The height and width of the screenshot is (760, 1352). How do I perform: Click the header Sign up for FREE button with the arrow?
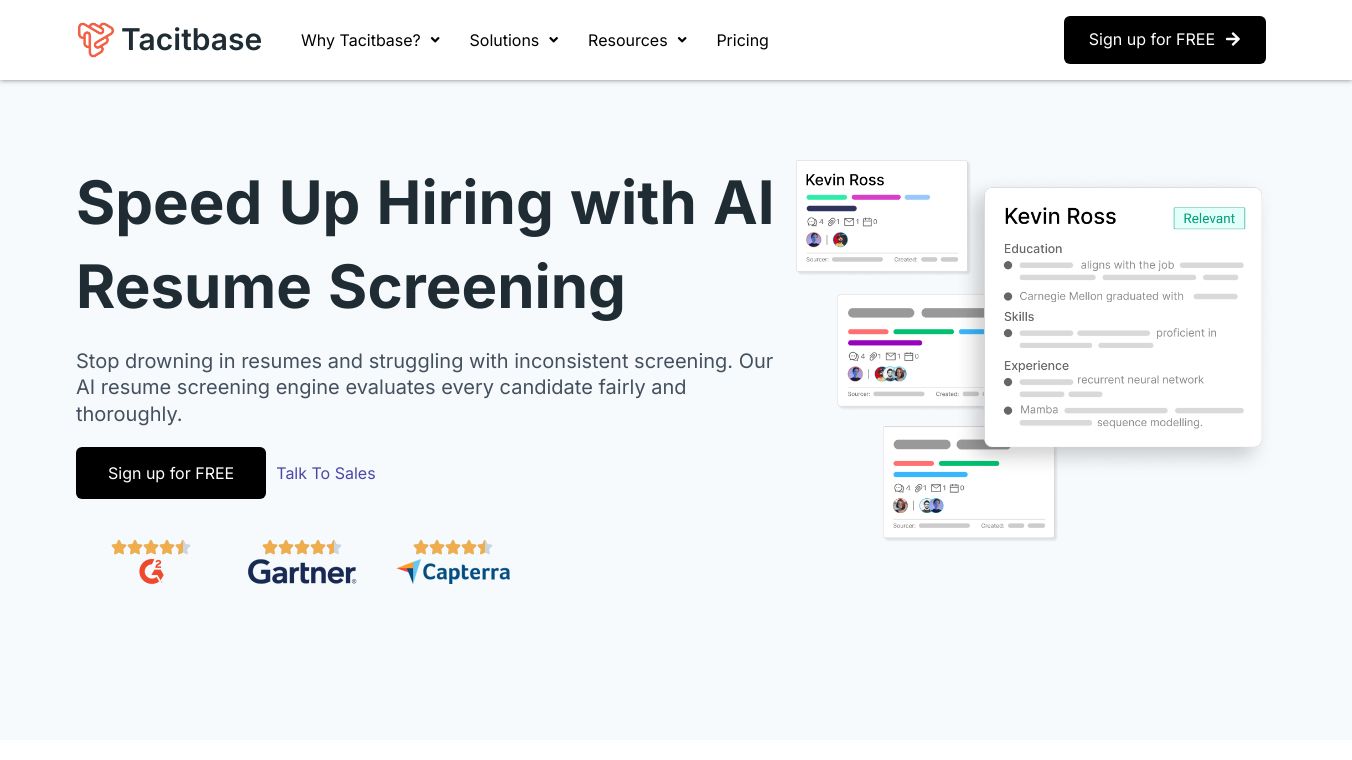(x=1165, y=40)
